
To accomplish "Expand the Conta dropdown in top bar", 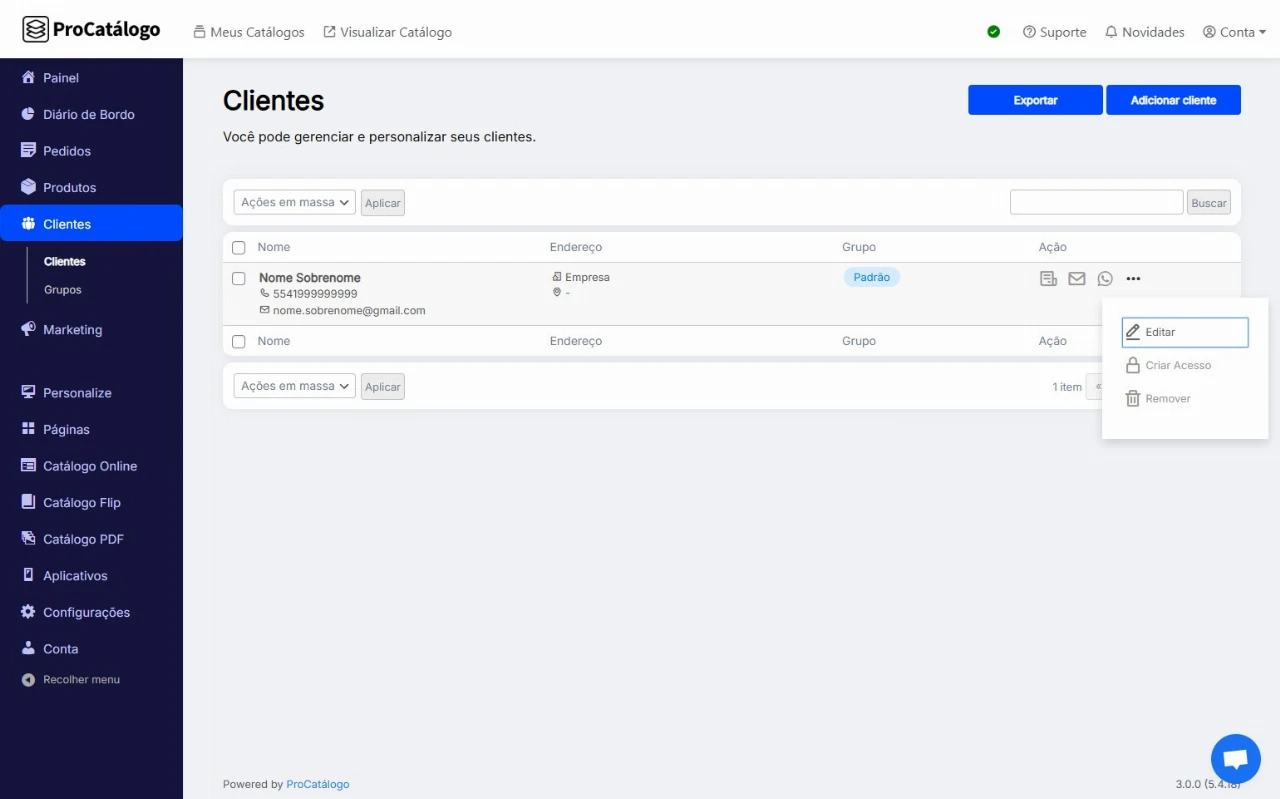I will point(1235,32).
